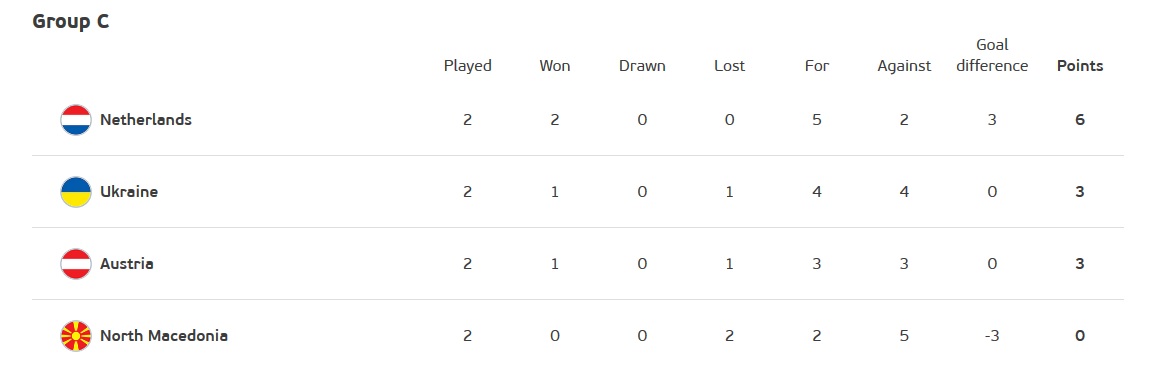Open the Netherlands team link
The image size is (1155, 377).
(146, 120)
